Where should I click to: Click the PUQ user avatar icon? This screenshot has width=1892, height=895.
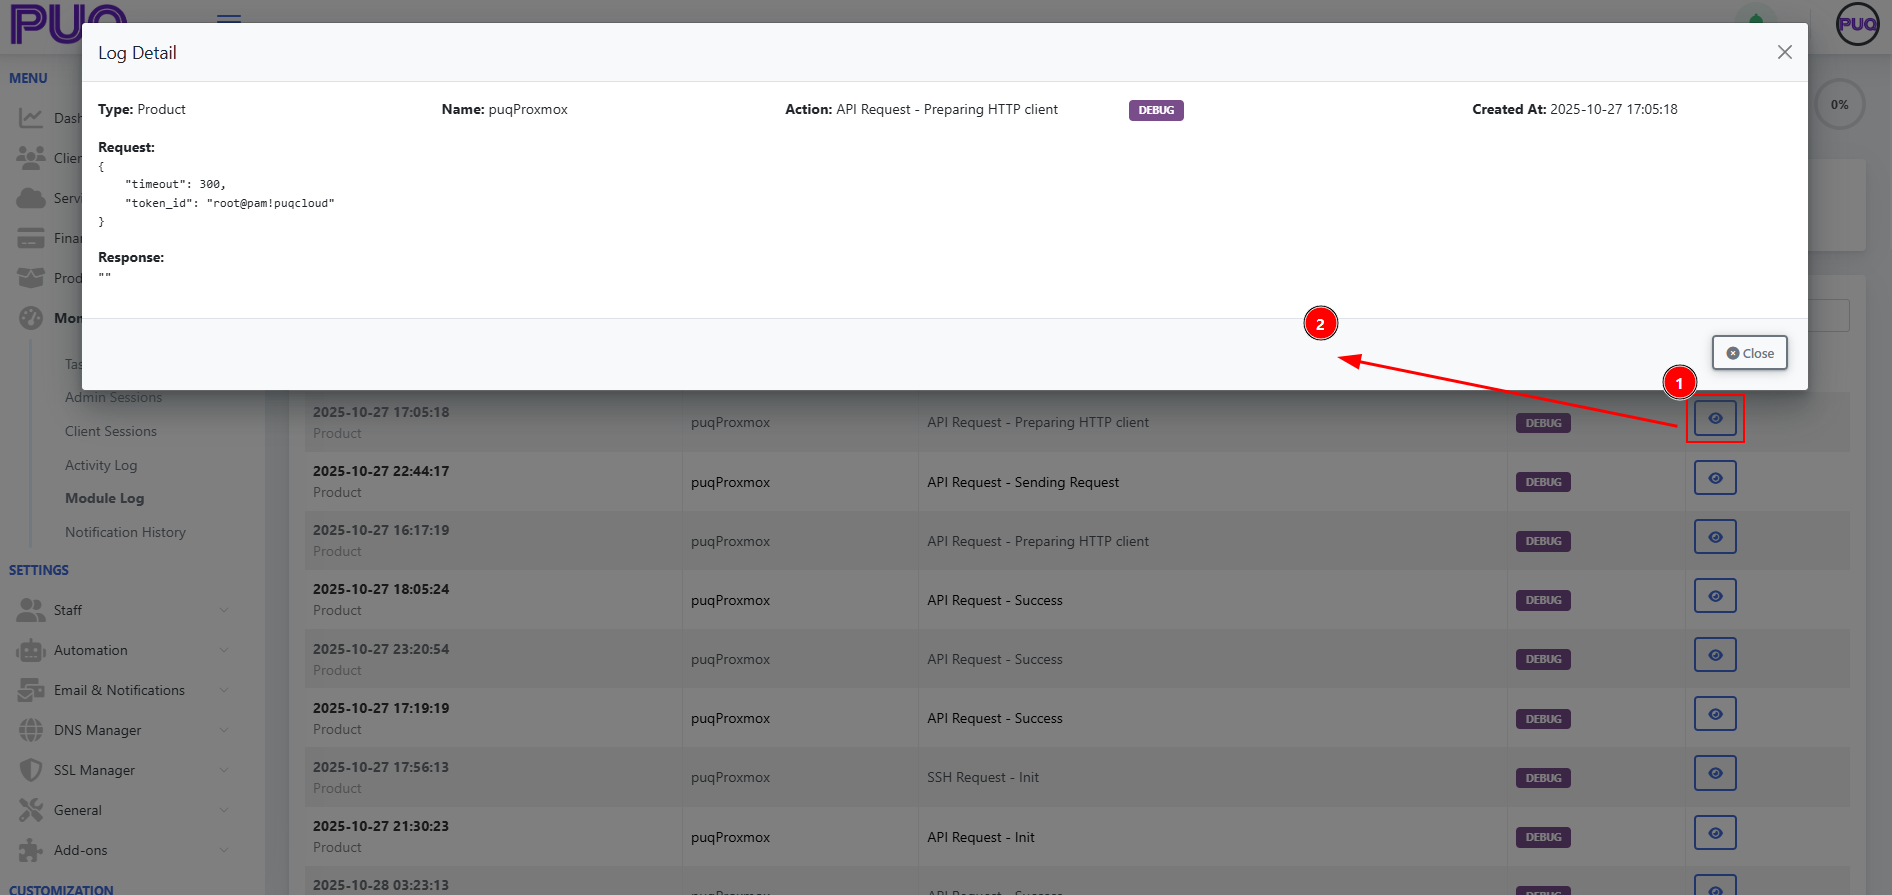(1857, 24)
